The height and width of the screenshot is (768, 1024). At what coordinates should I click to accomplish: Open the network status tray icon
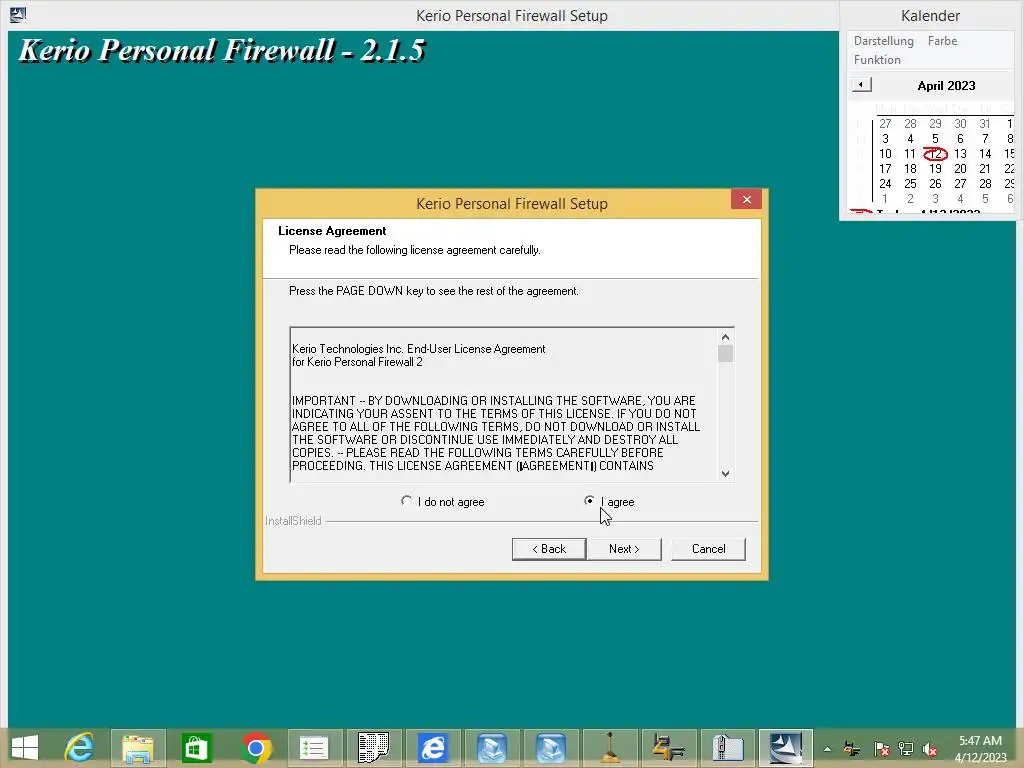coord(906,749)
